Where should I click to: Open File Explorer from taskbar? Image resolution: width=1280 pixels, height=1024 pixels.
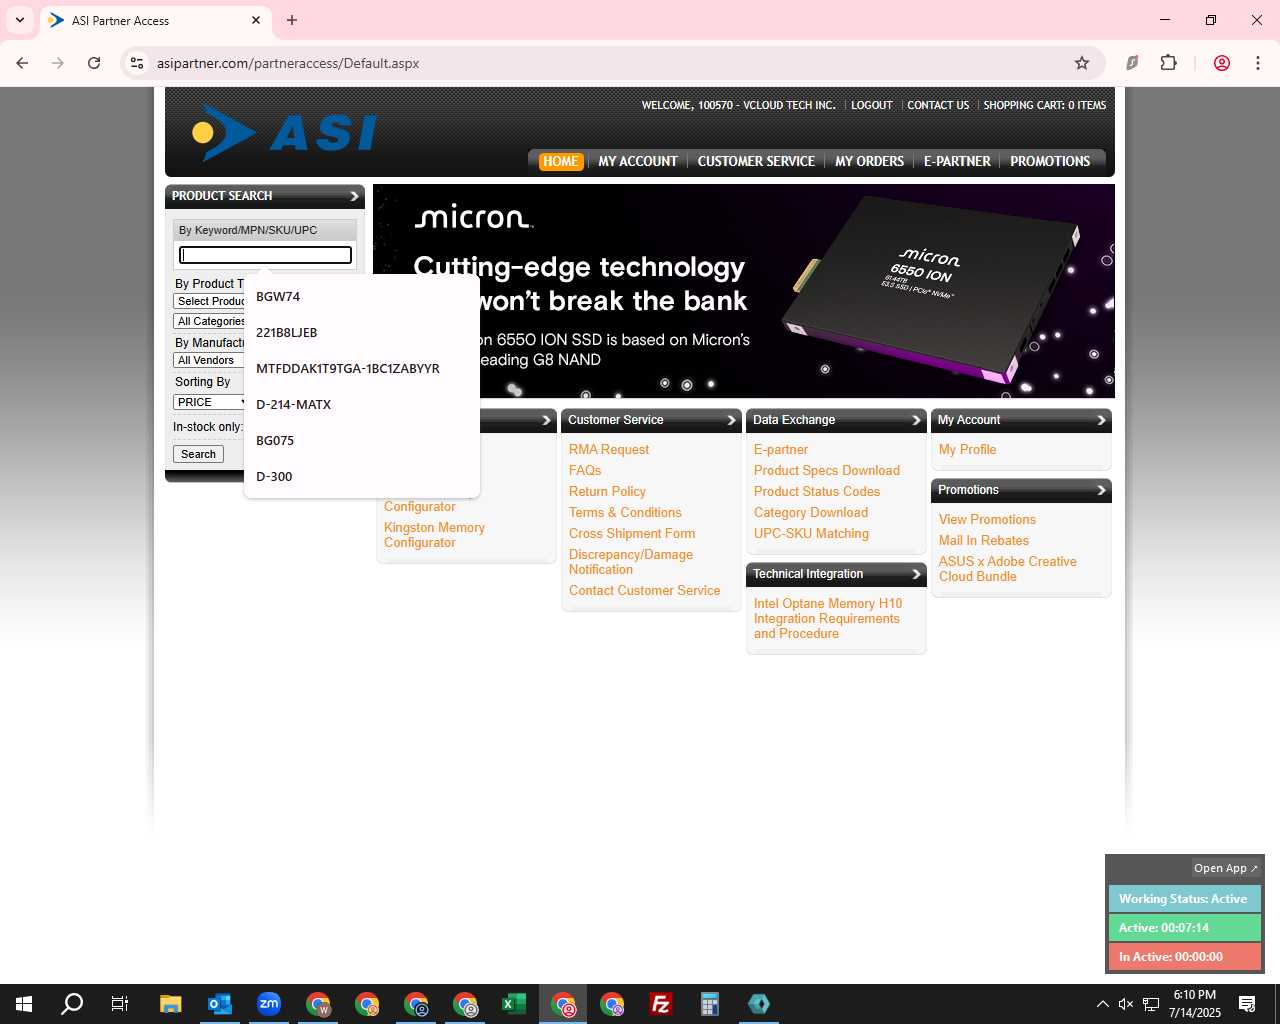click(x=171, y=1004)
